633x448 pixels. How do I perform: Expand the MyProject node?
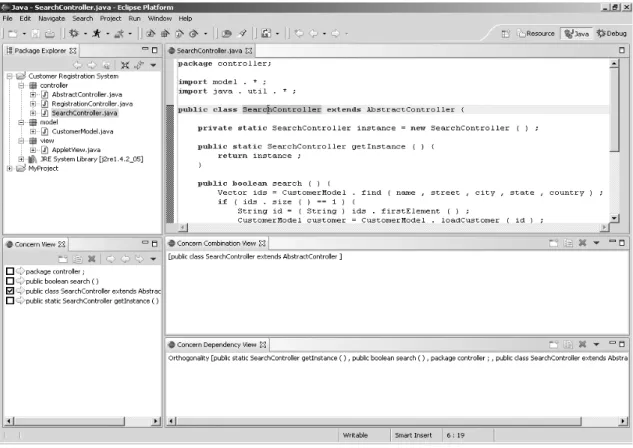(10, 168)
